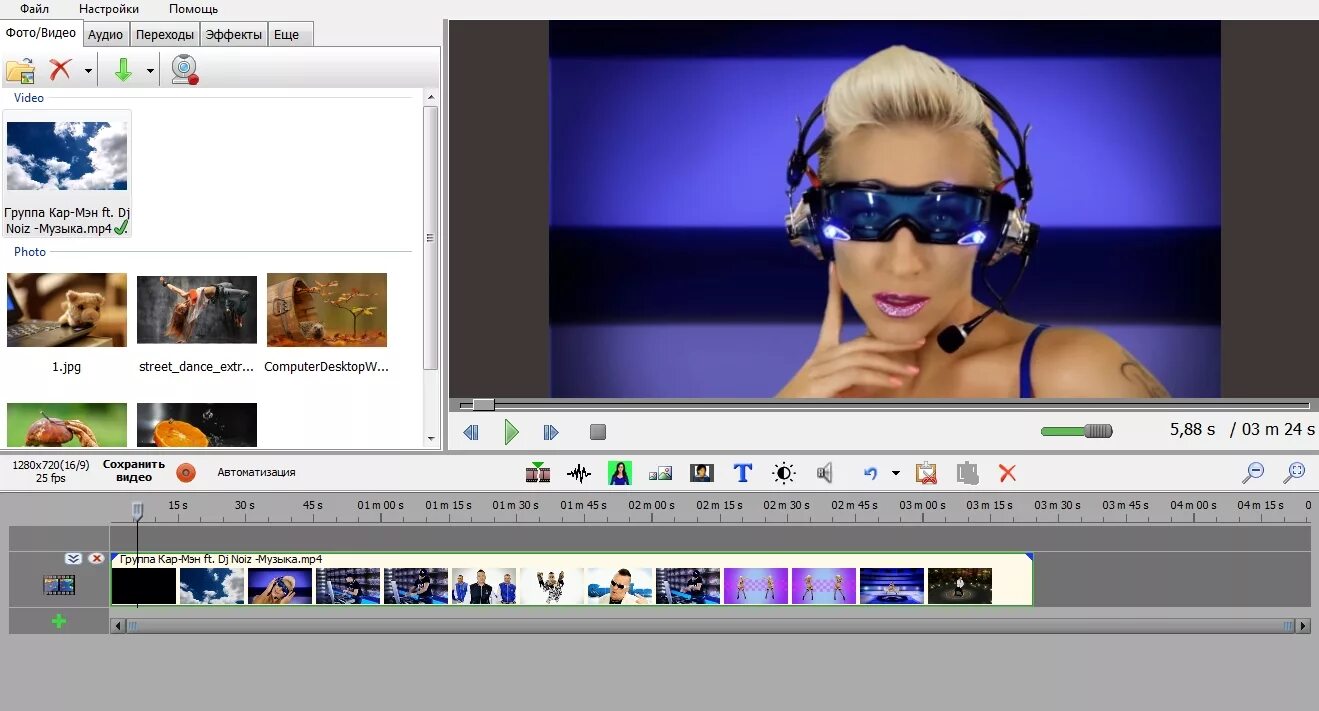Click the timeline playhead marker
1319x711 pixels.
[x=138, y=511]
